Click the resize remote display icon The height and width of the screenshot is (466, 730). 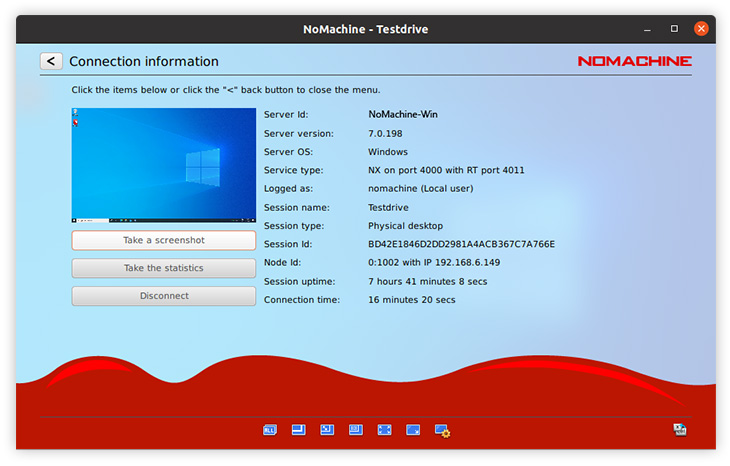[355, 430]
